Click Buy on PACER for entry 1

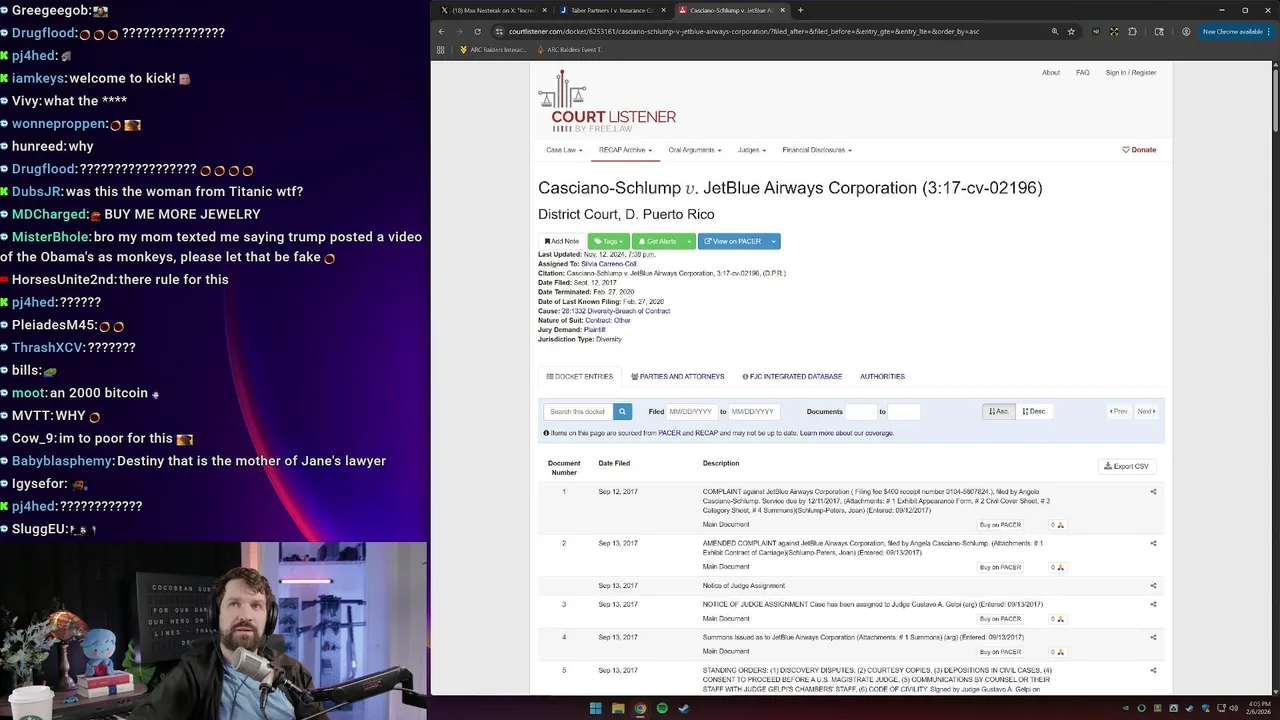pos(1000,525)
